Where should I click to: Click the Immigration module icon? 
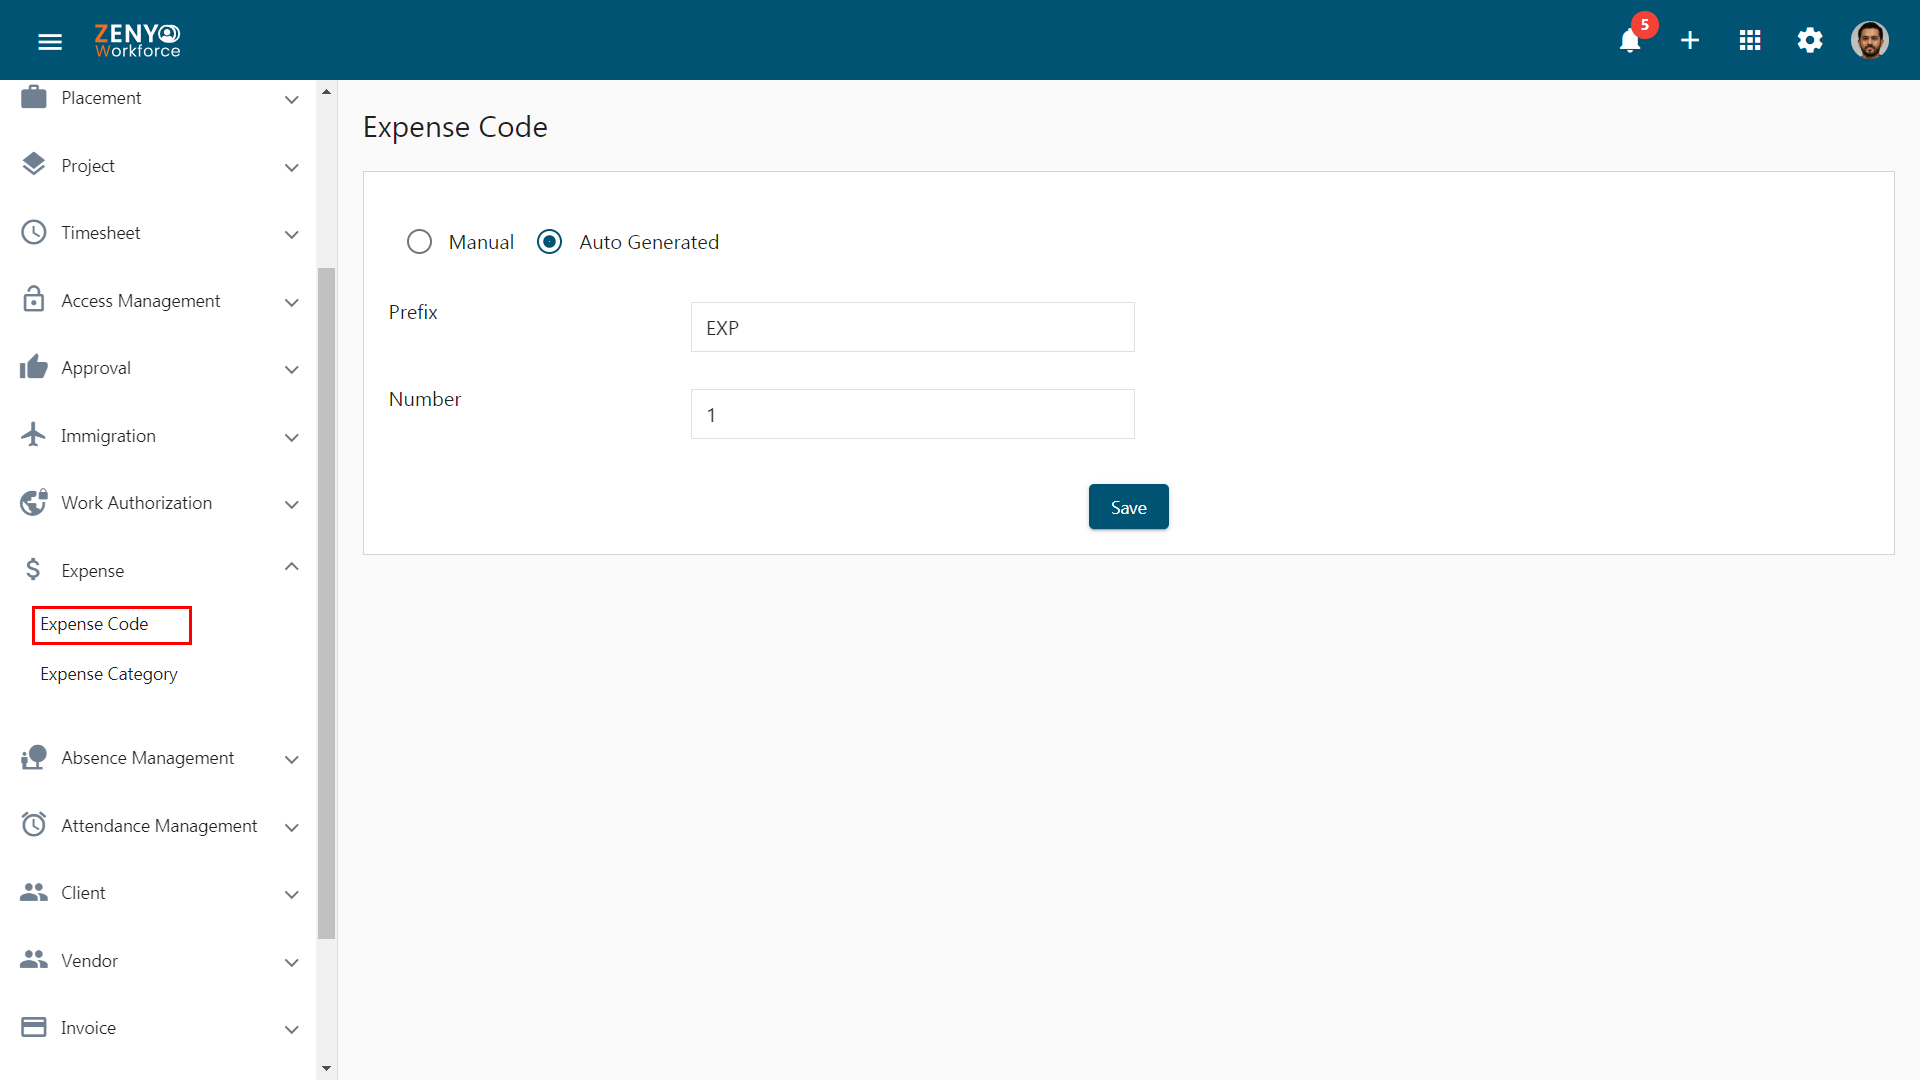(x=34, y=435)
